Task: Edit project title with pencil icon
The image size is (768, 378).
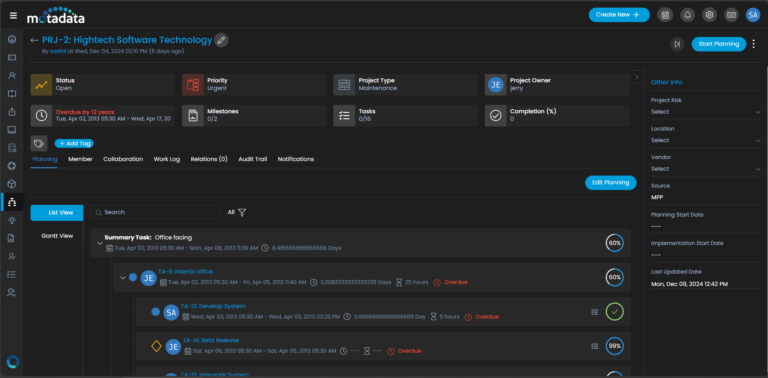Action: 221,40
